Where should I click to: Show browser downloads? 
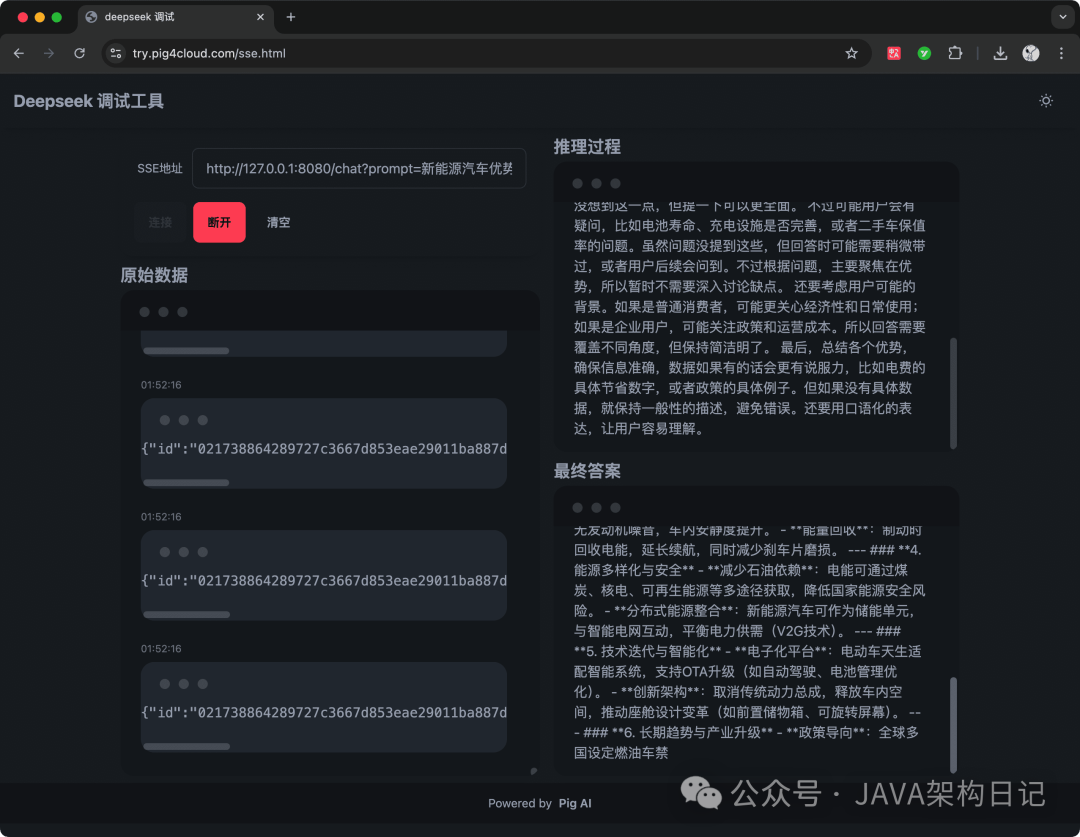click(x=1000, y=53)
